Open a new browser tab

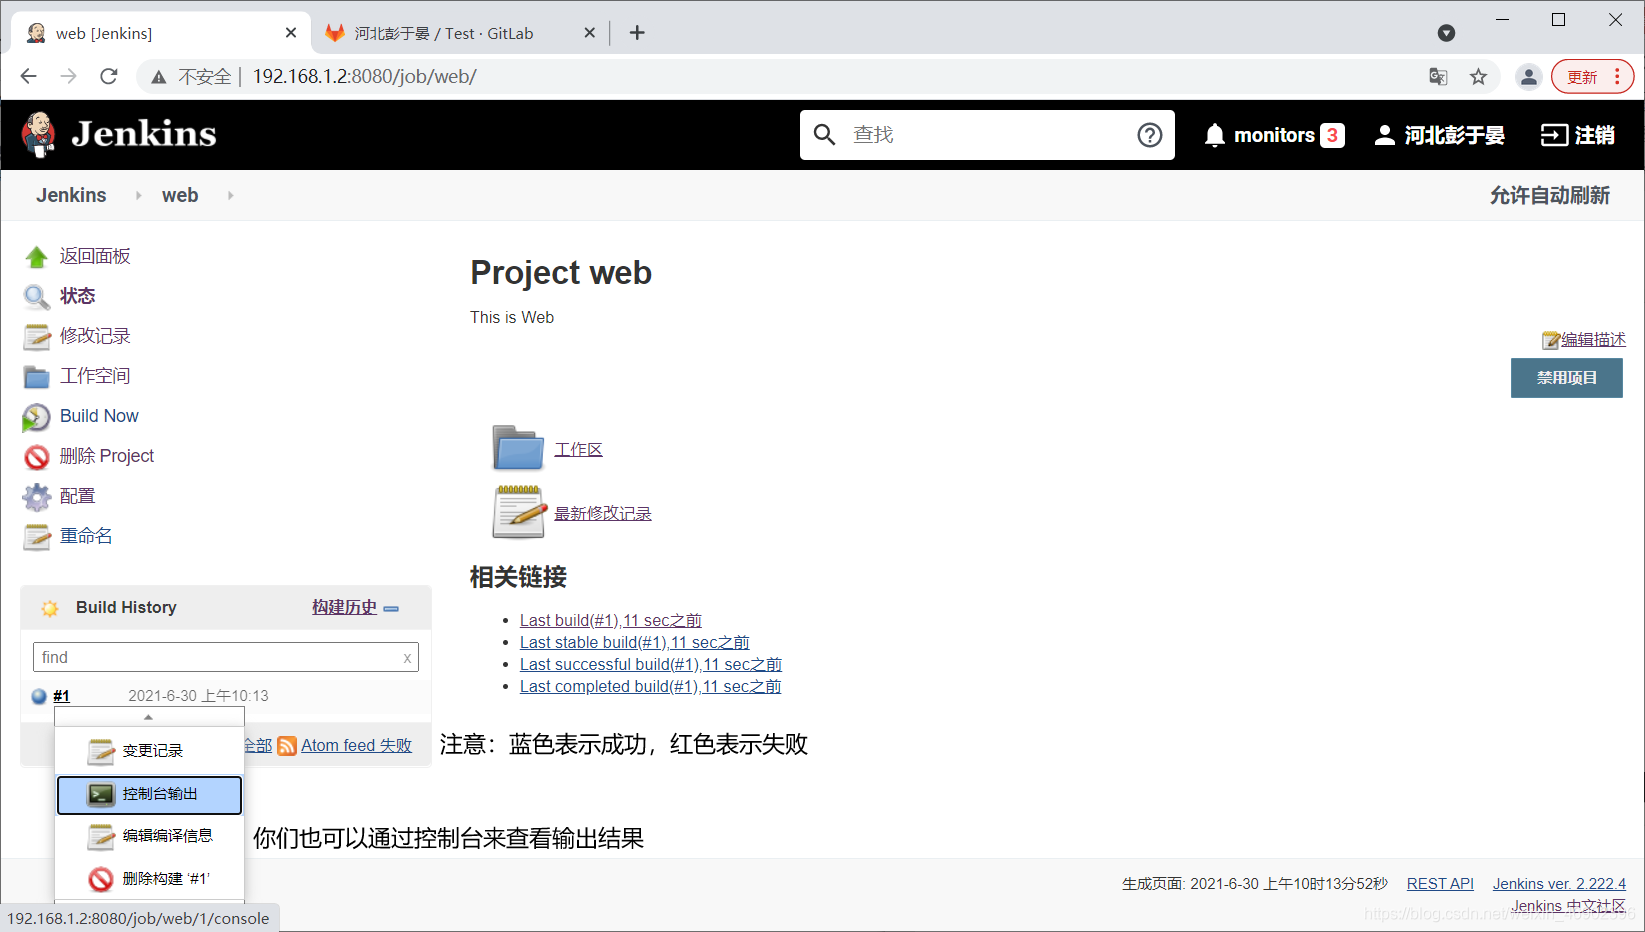pyautogui.click(x=637, y=33)
